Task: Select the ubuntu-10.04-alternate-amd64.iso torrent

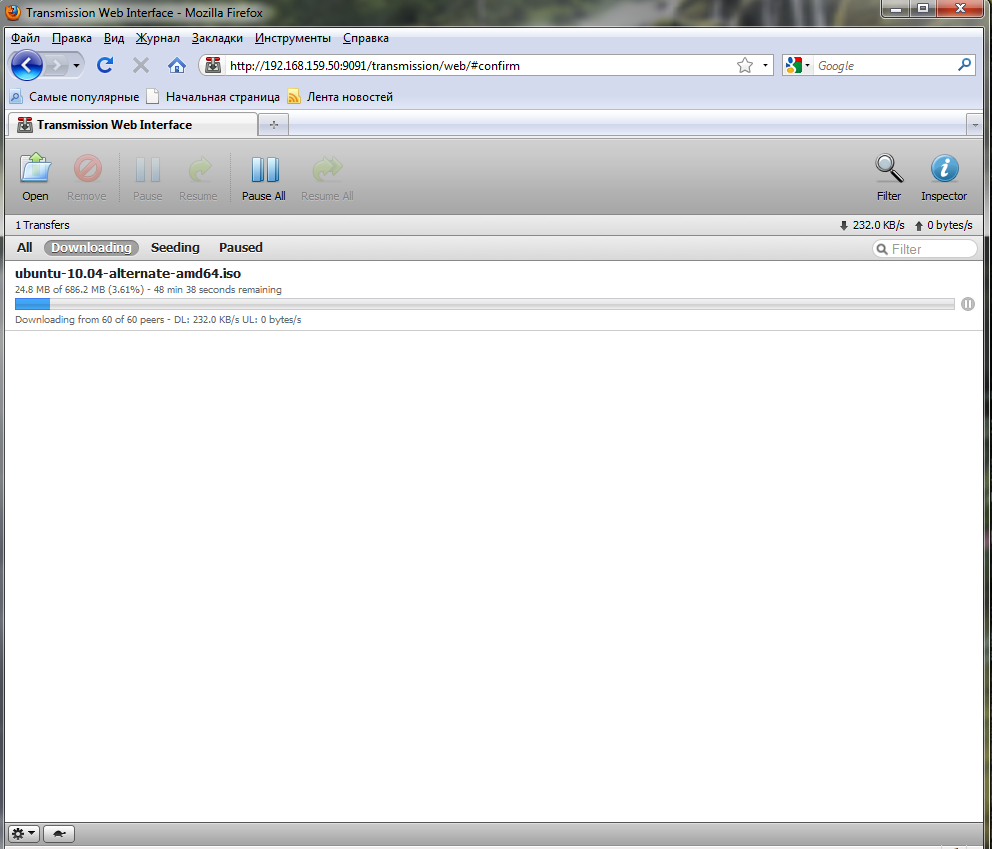Action: [x=493, y=295]
